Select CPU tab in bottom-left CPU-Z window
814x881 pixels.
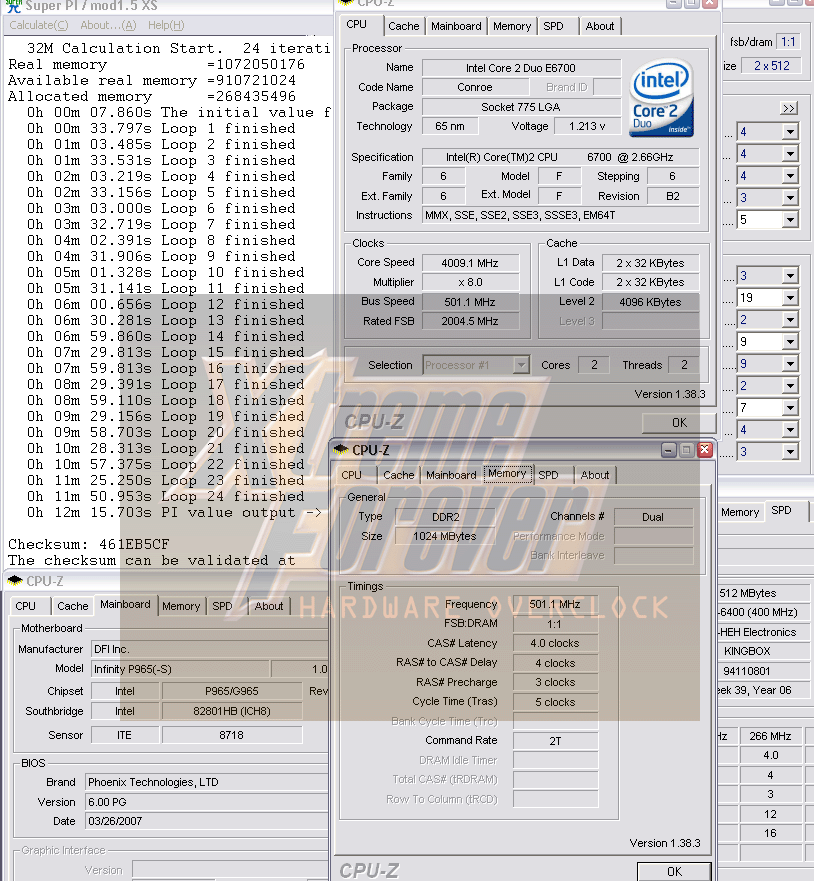tap(25, 606)
